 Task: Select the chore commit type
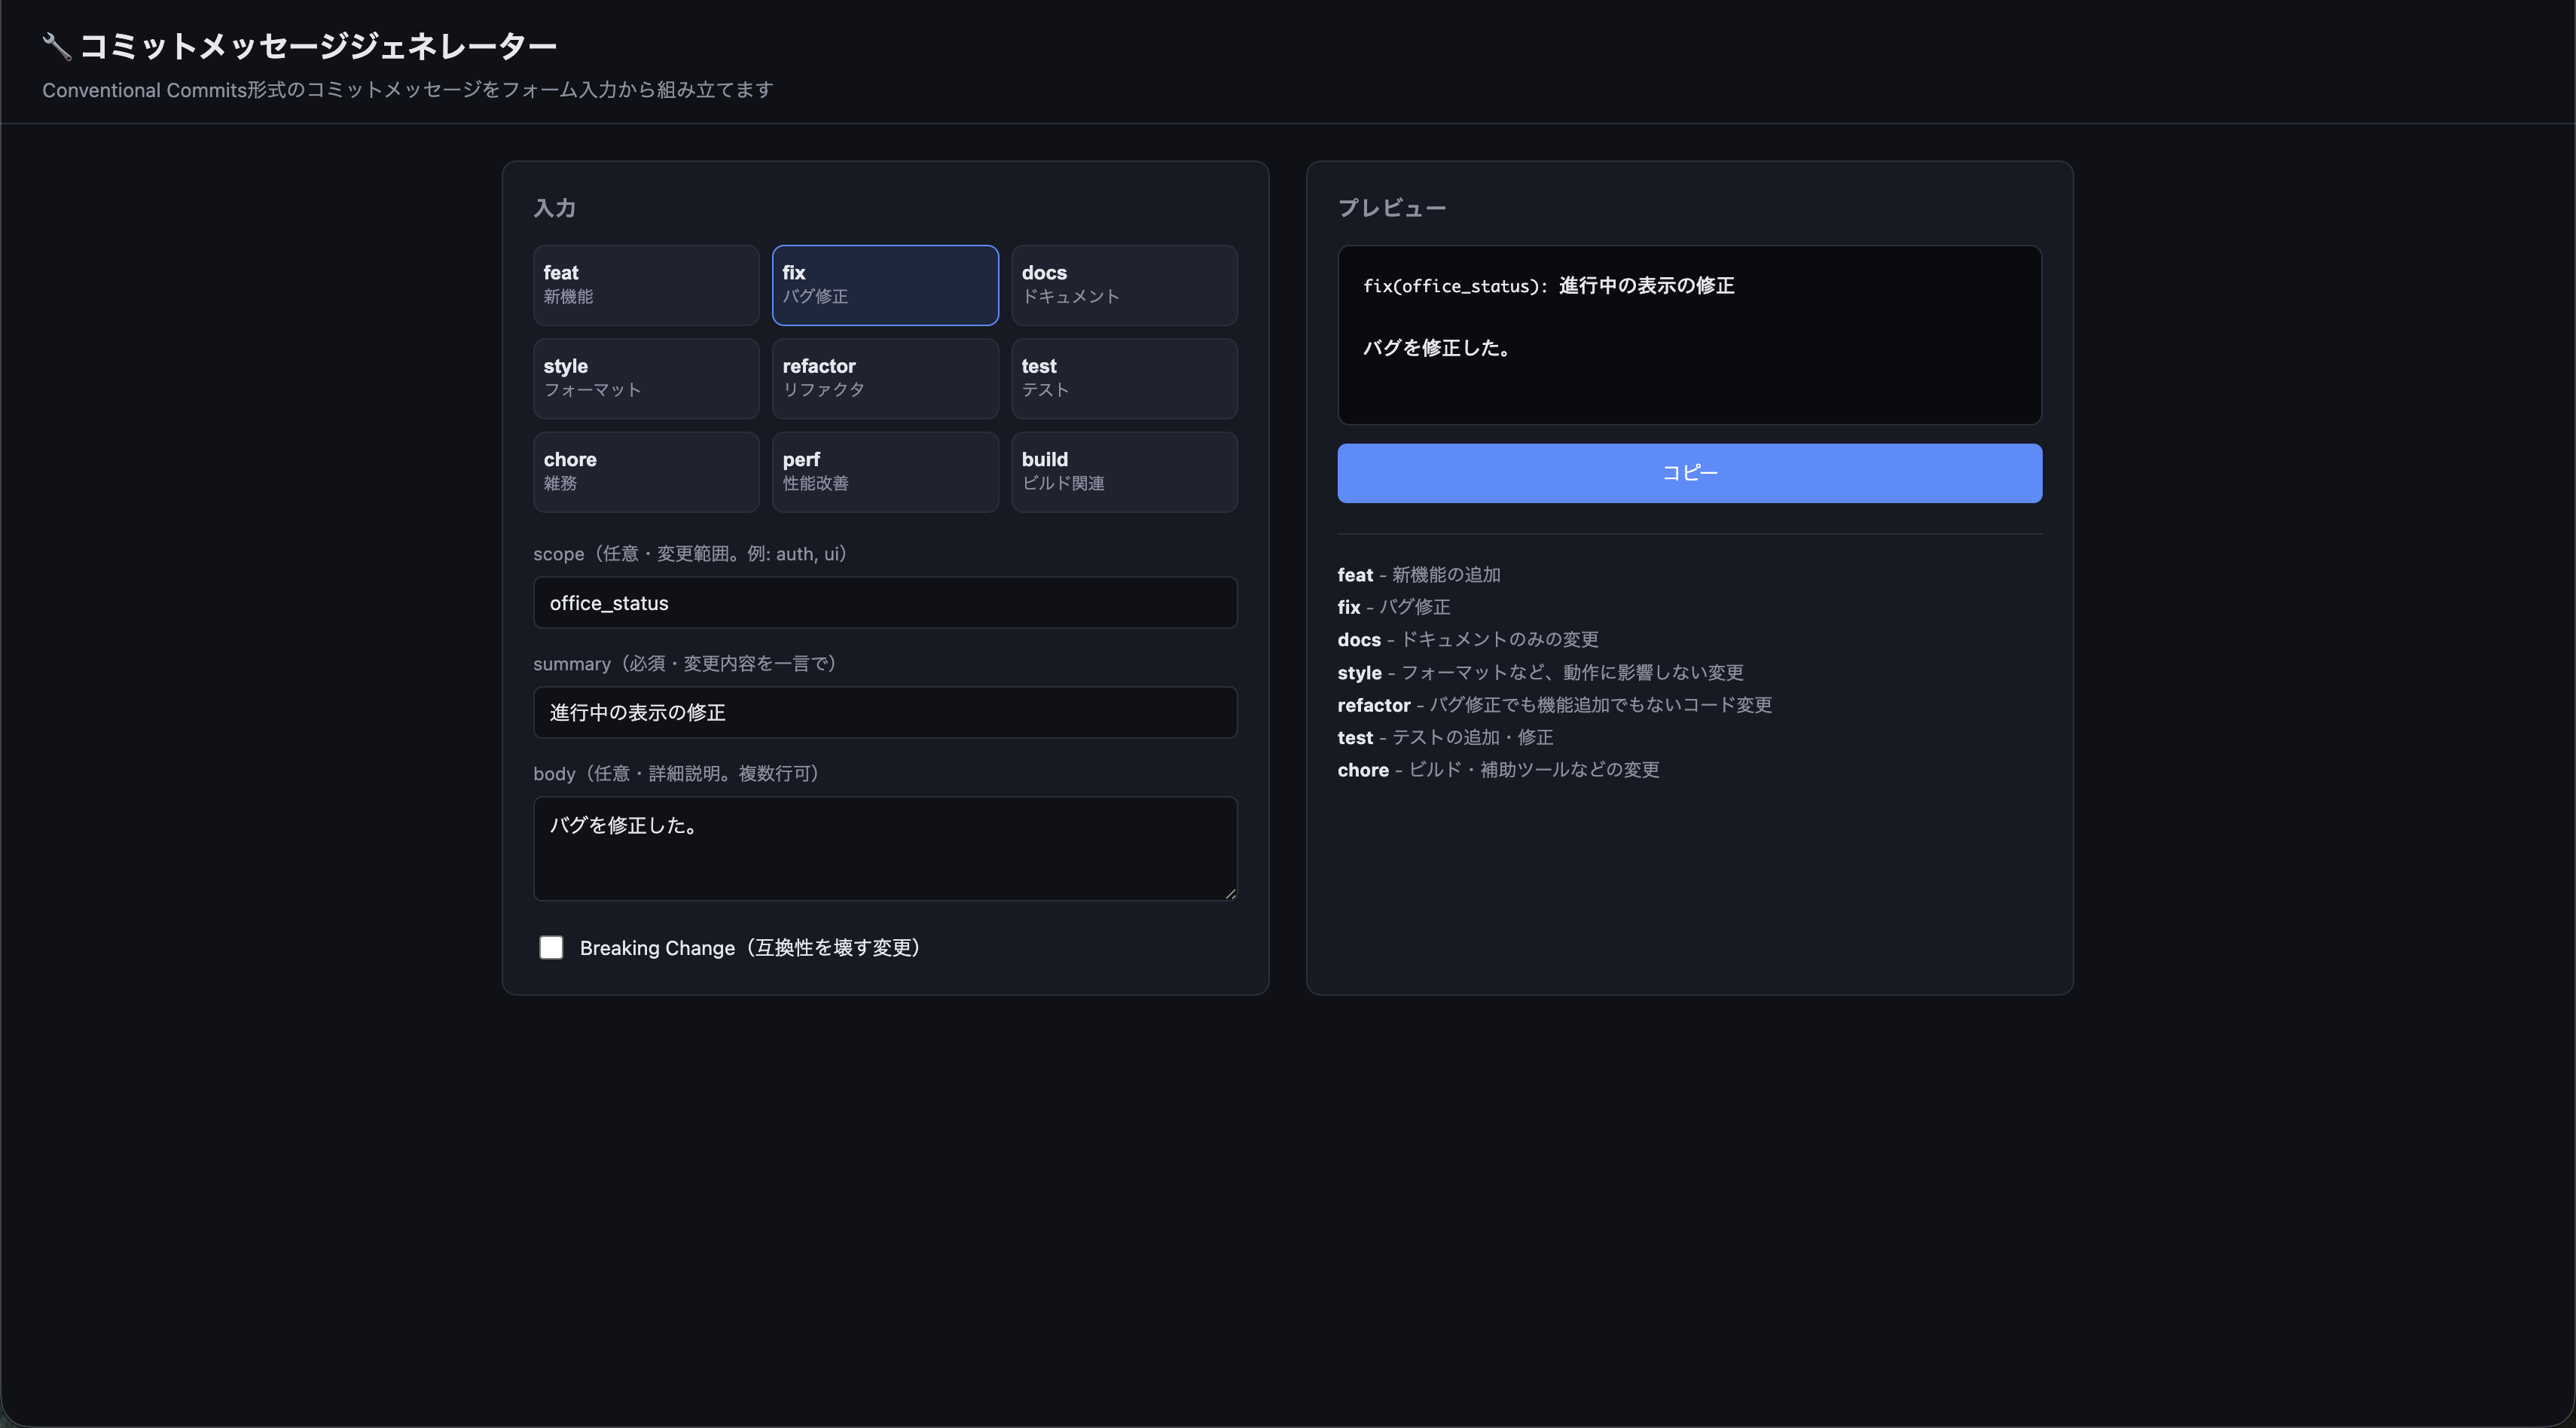coord(646,472)
